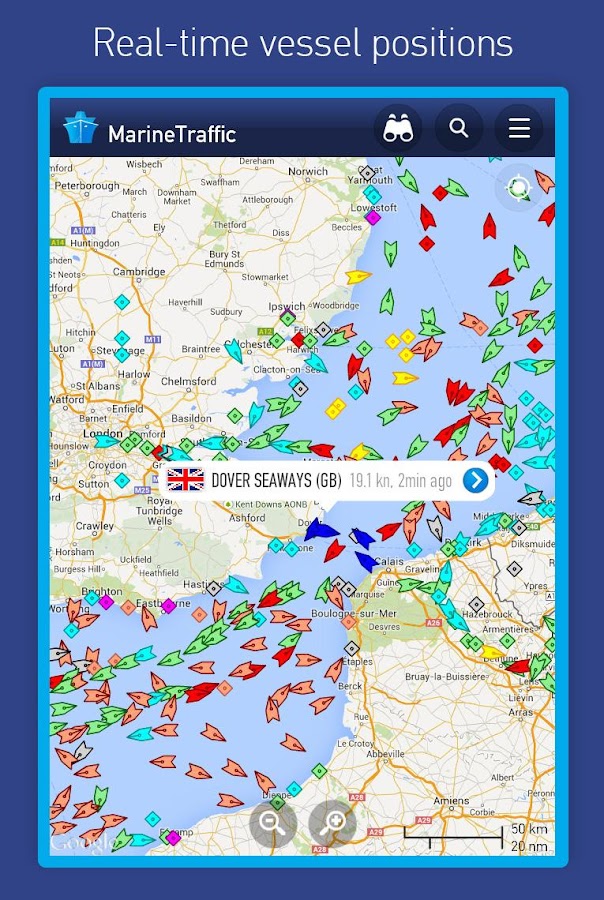Tap the cyan diamond marker near Cambridge
This screenshot has width=604, height=900.
[x=122, y=302]
